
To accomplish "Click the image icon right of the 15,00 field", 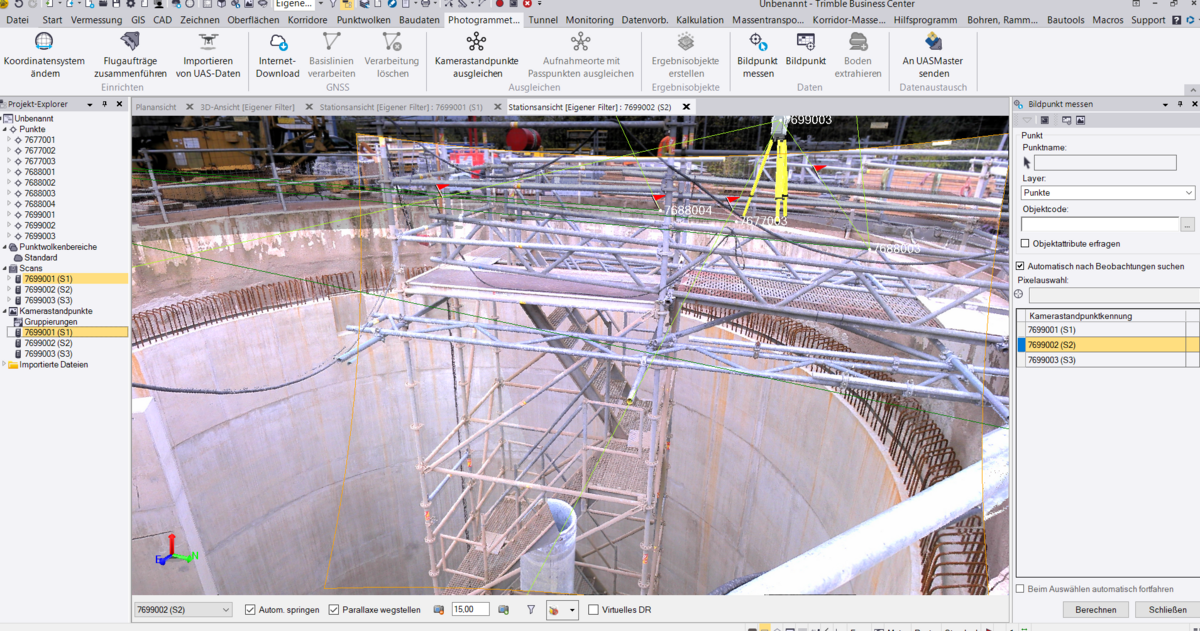I will point(503,609).
